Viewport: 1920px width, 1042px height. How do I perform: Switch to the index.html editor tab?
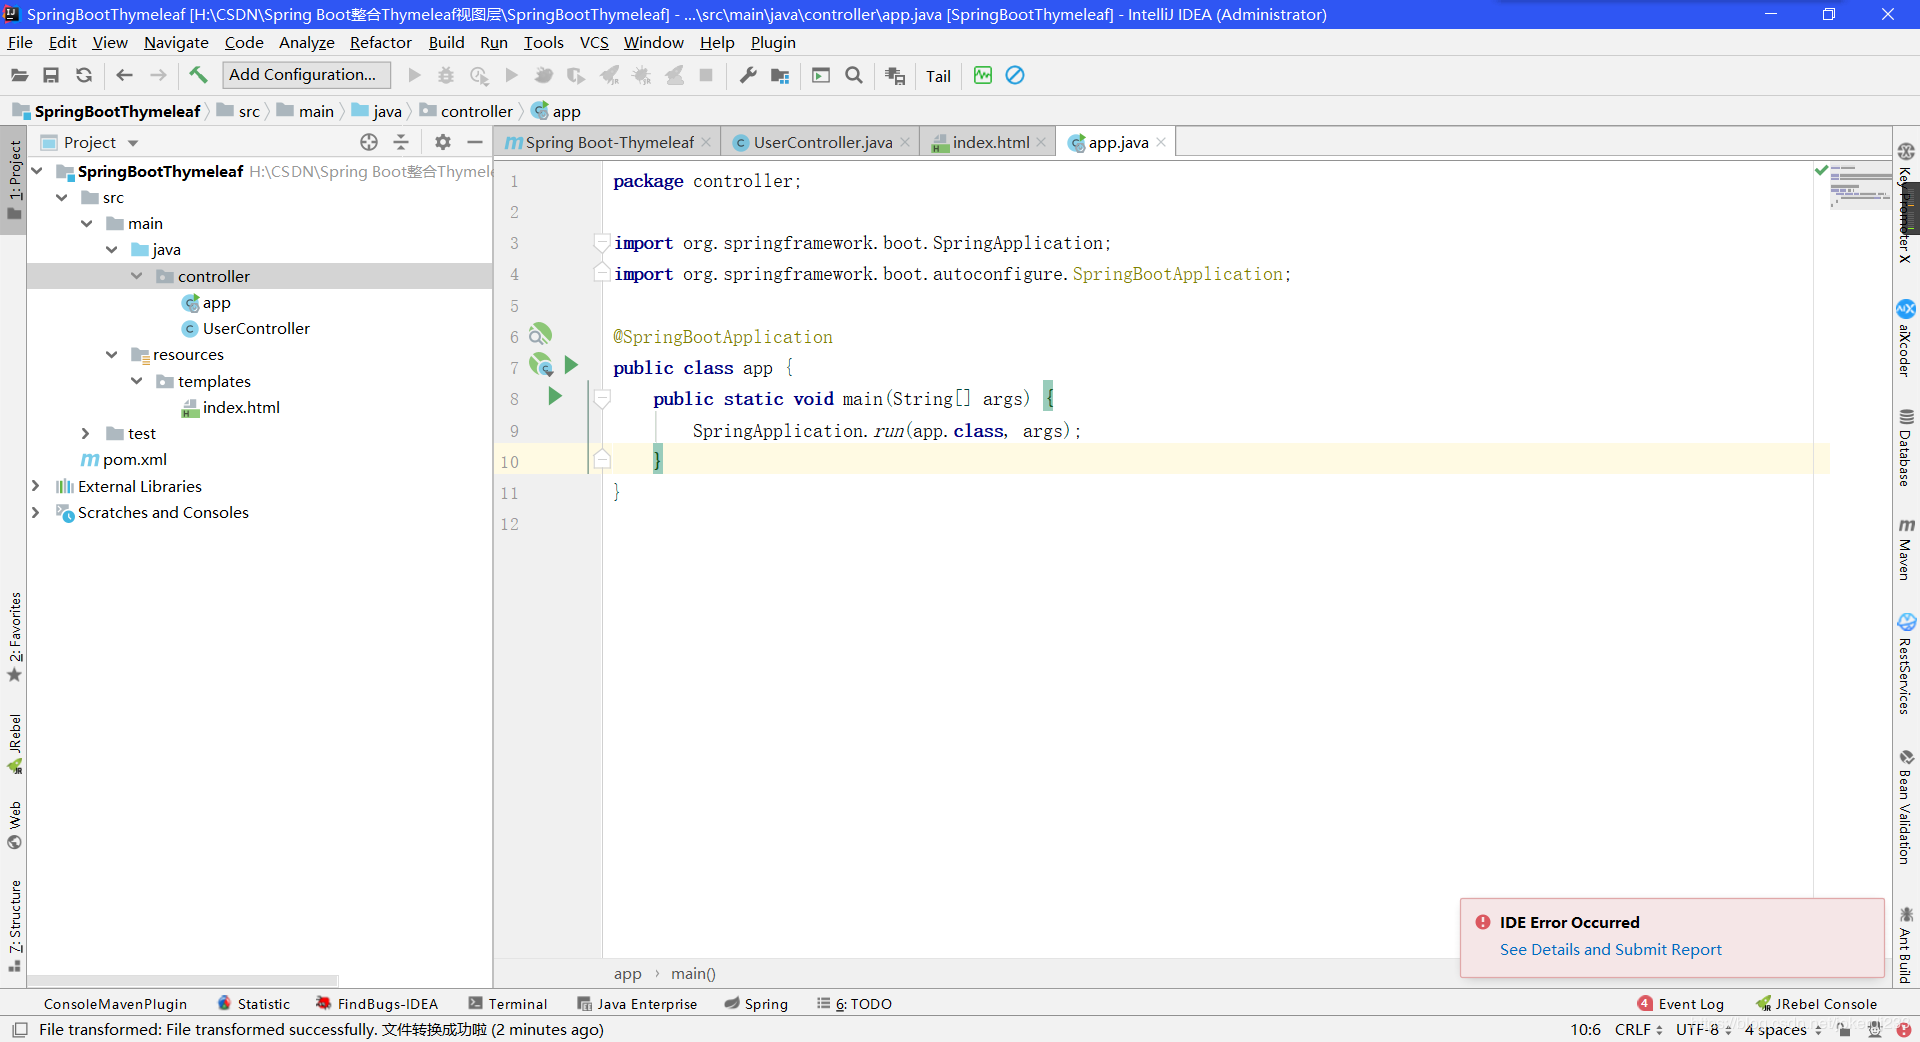(x=990, y=142)
